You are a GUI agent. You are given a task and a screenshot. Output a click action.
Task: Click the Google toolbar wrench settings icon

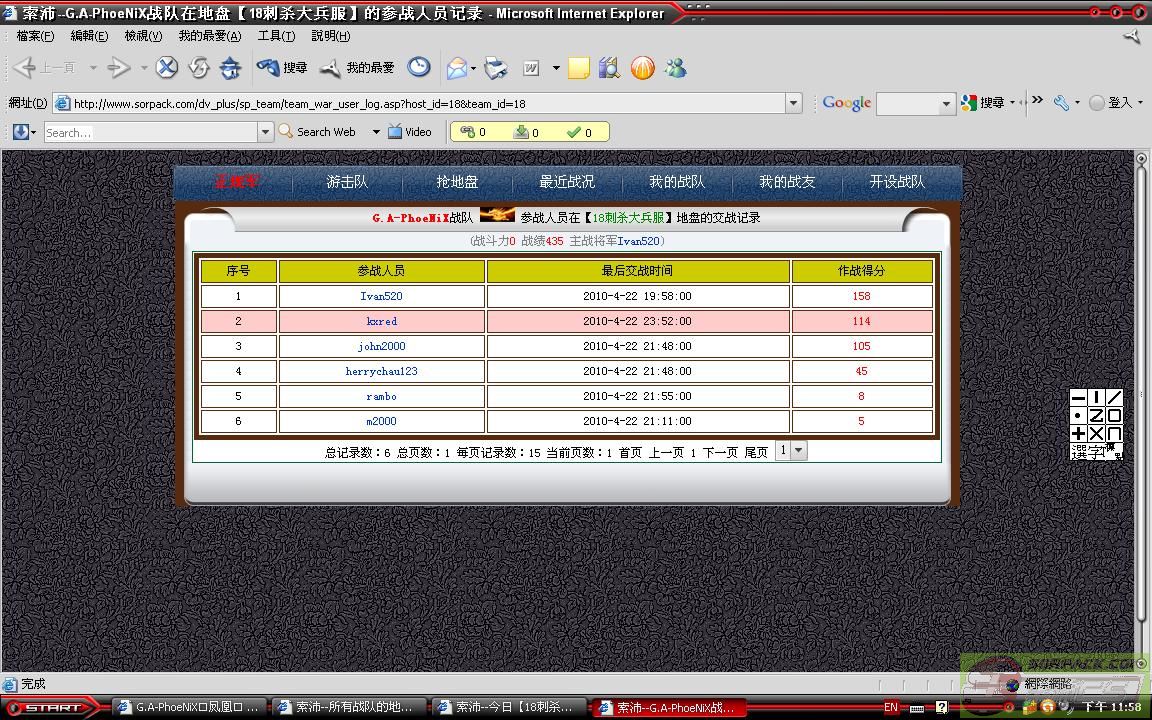[x=1061, y=102]
